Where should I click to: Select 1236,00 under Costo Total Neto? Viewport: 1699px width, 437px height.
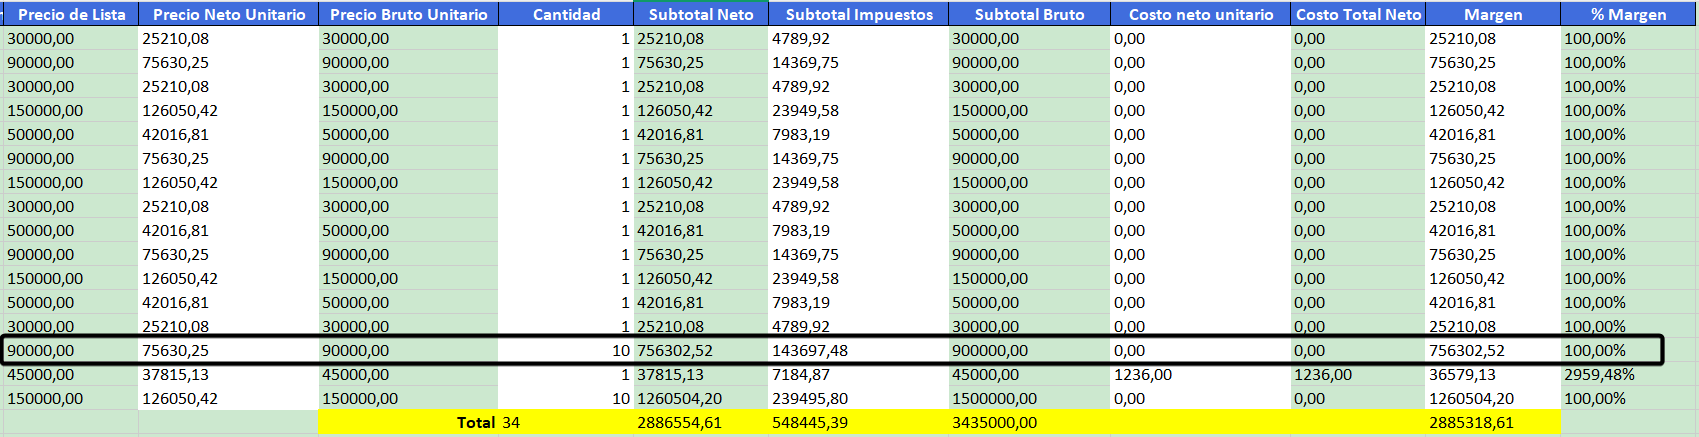1358,375
